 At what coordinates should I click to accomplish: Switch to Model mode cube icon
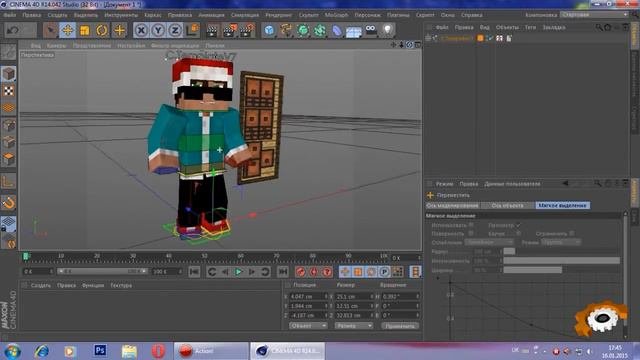click(9, 74)
